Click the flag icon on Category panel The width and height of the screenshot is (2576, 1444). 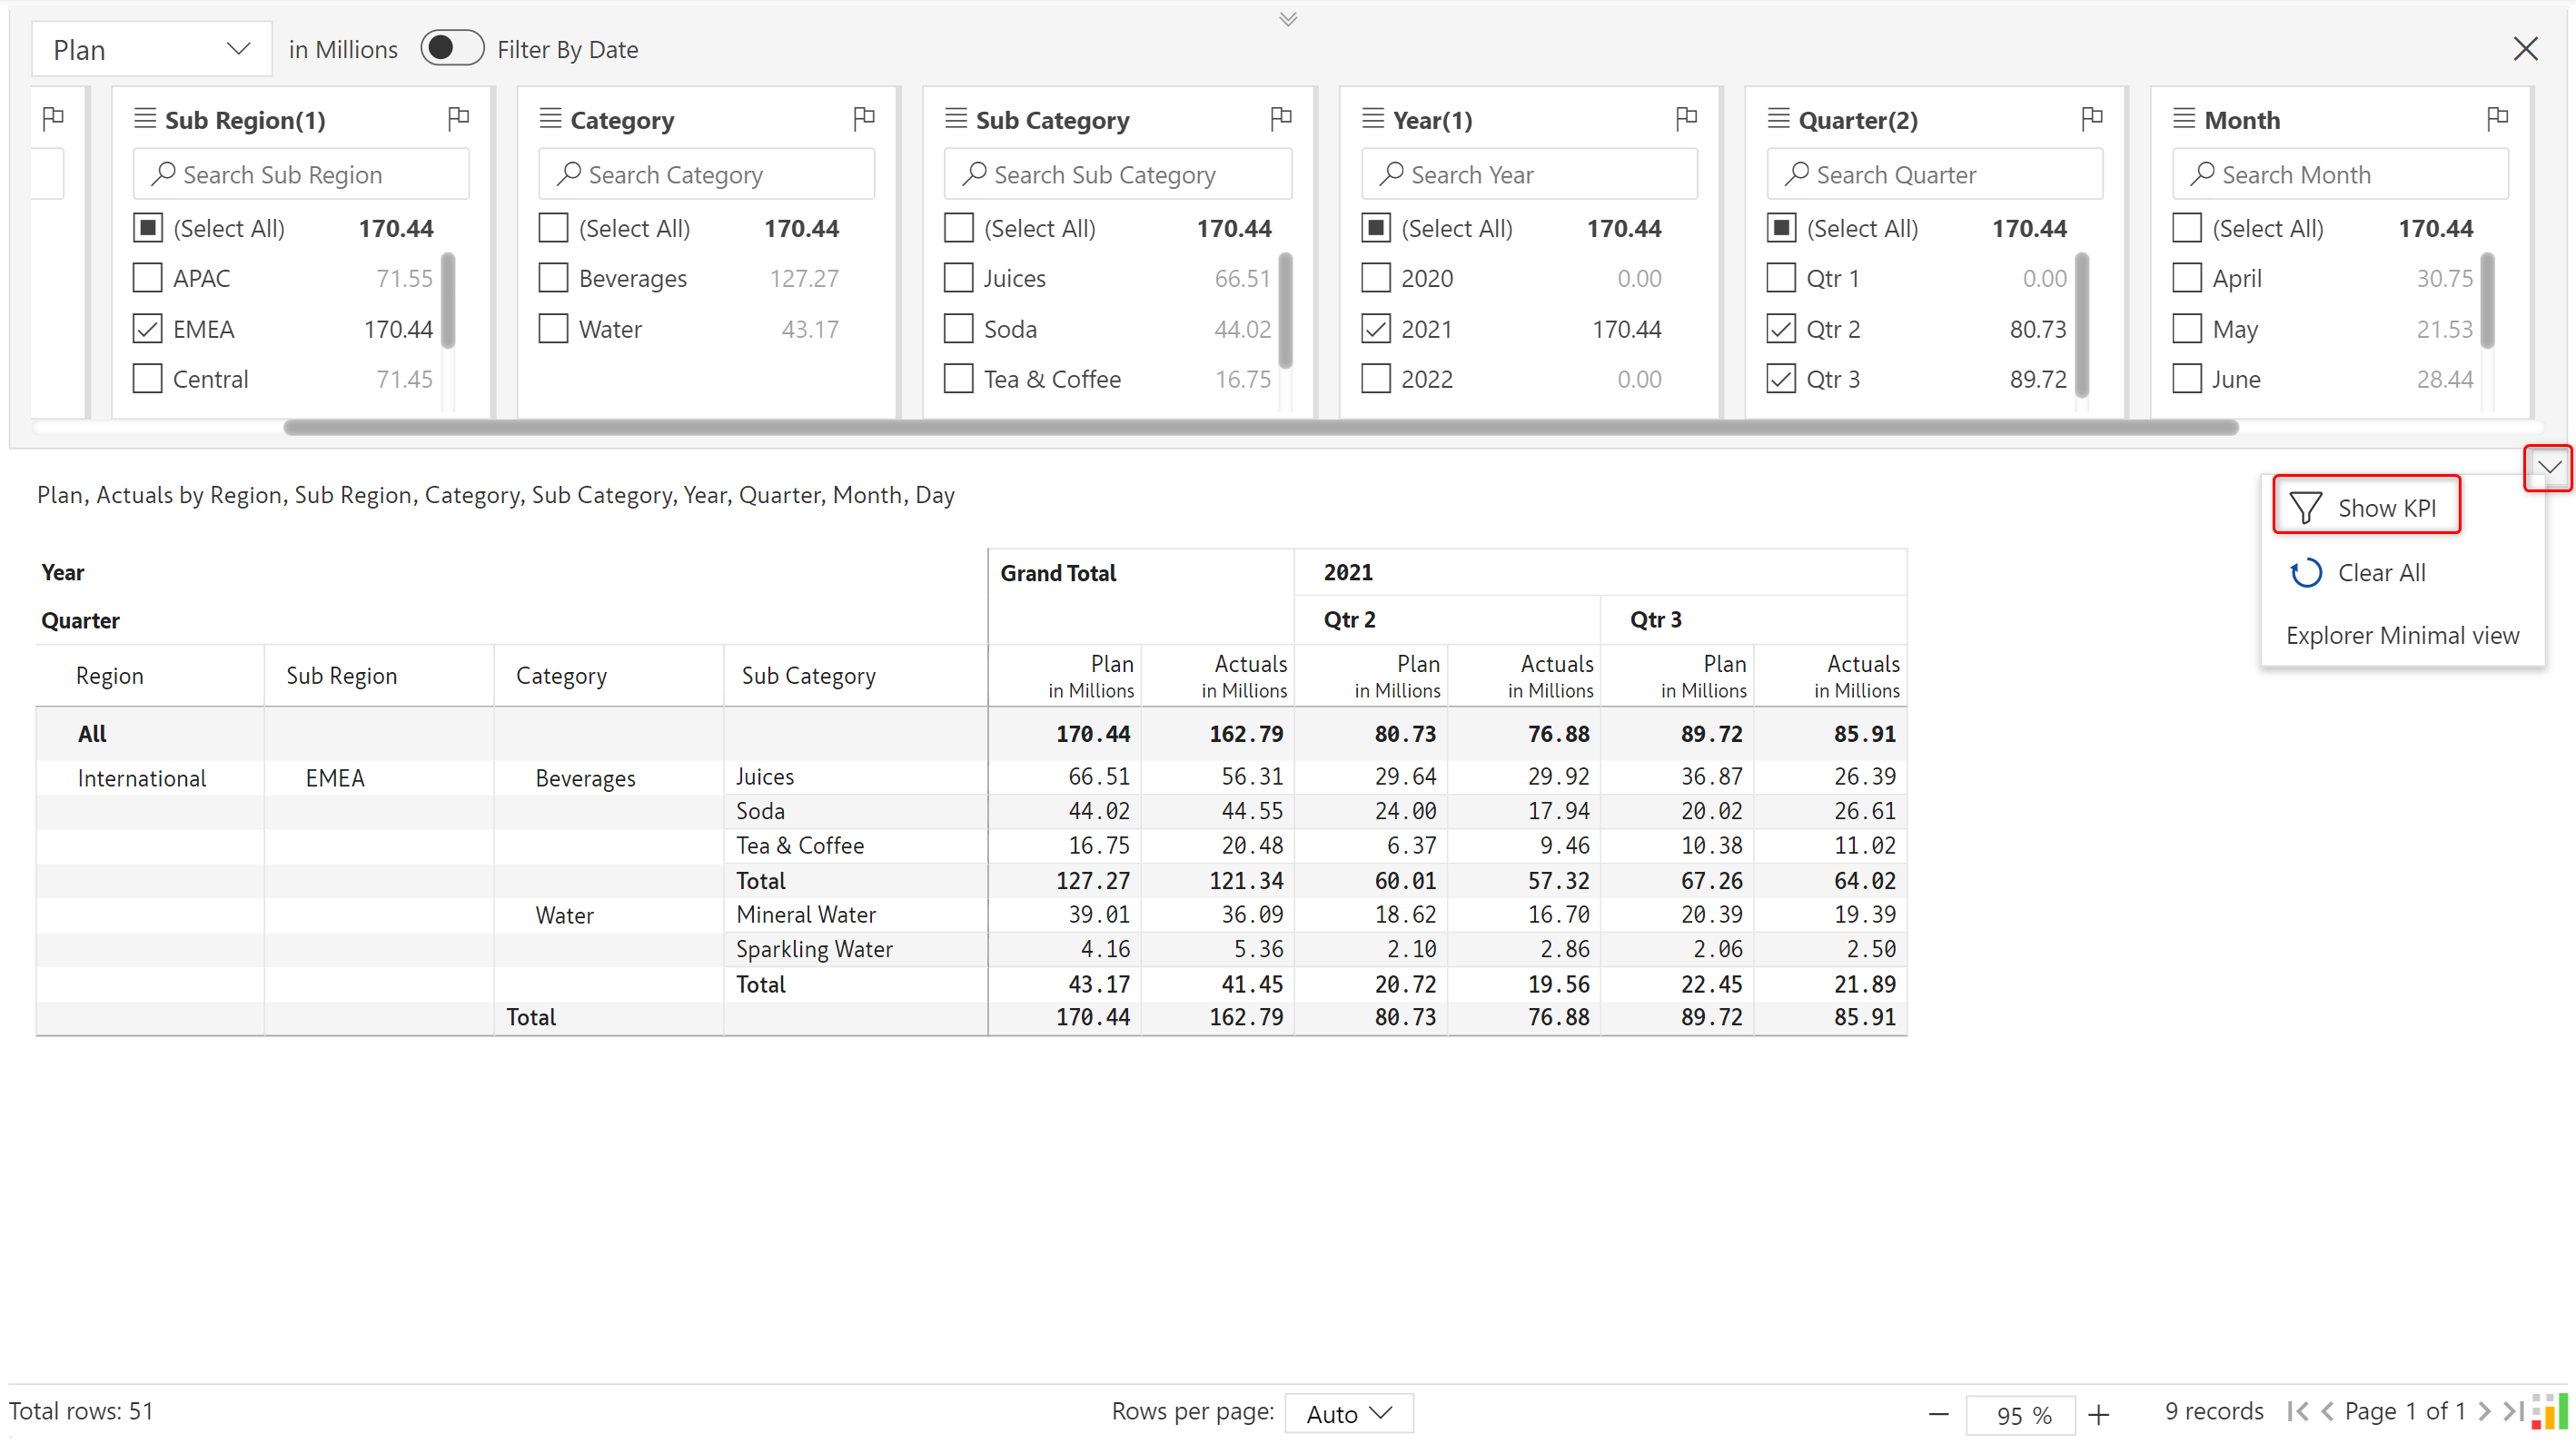(864, 119)
